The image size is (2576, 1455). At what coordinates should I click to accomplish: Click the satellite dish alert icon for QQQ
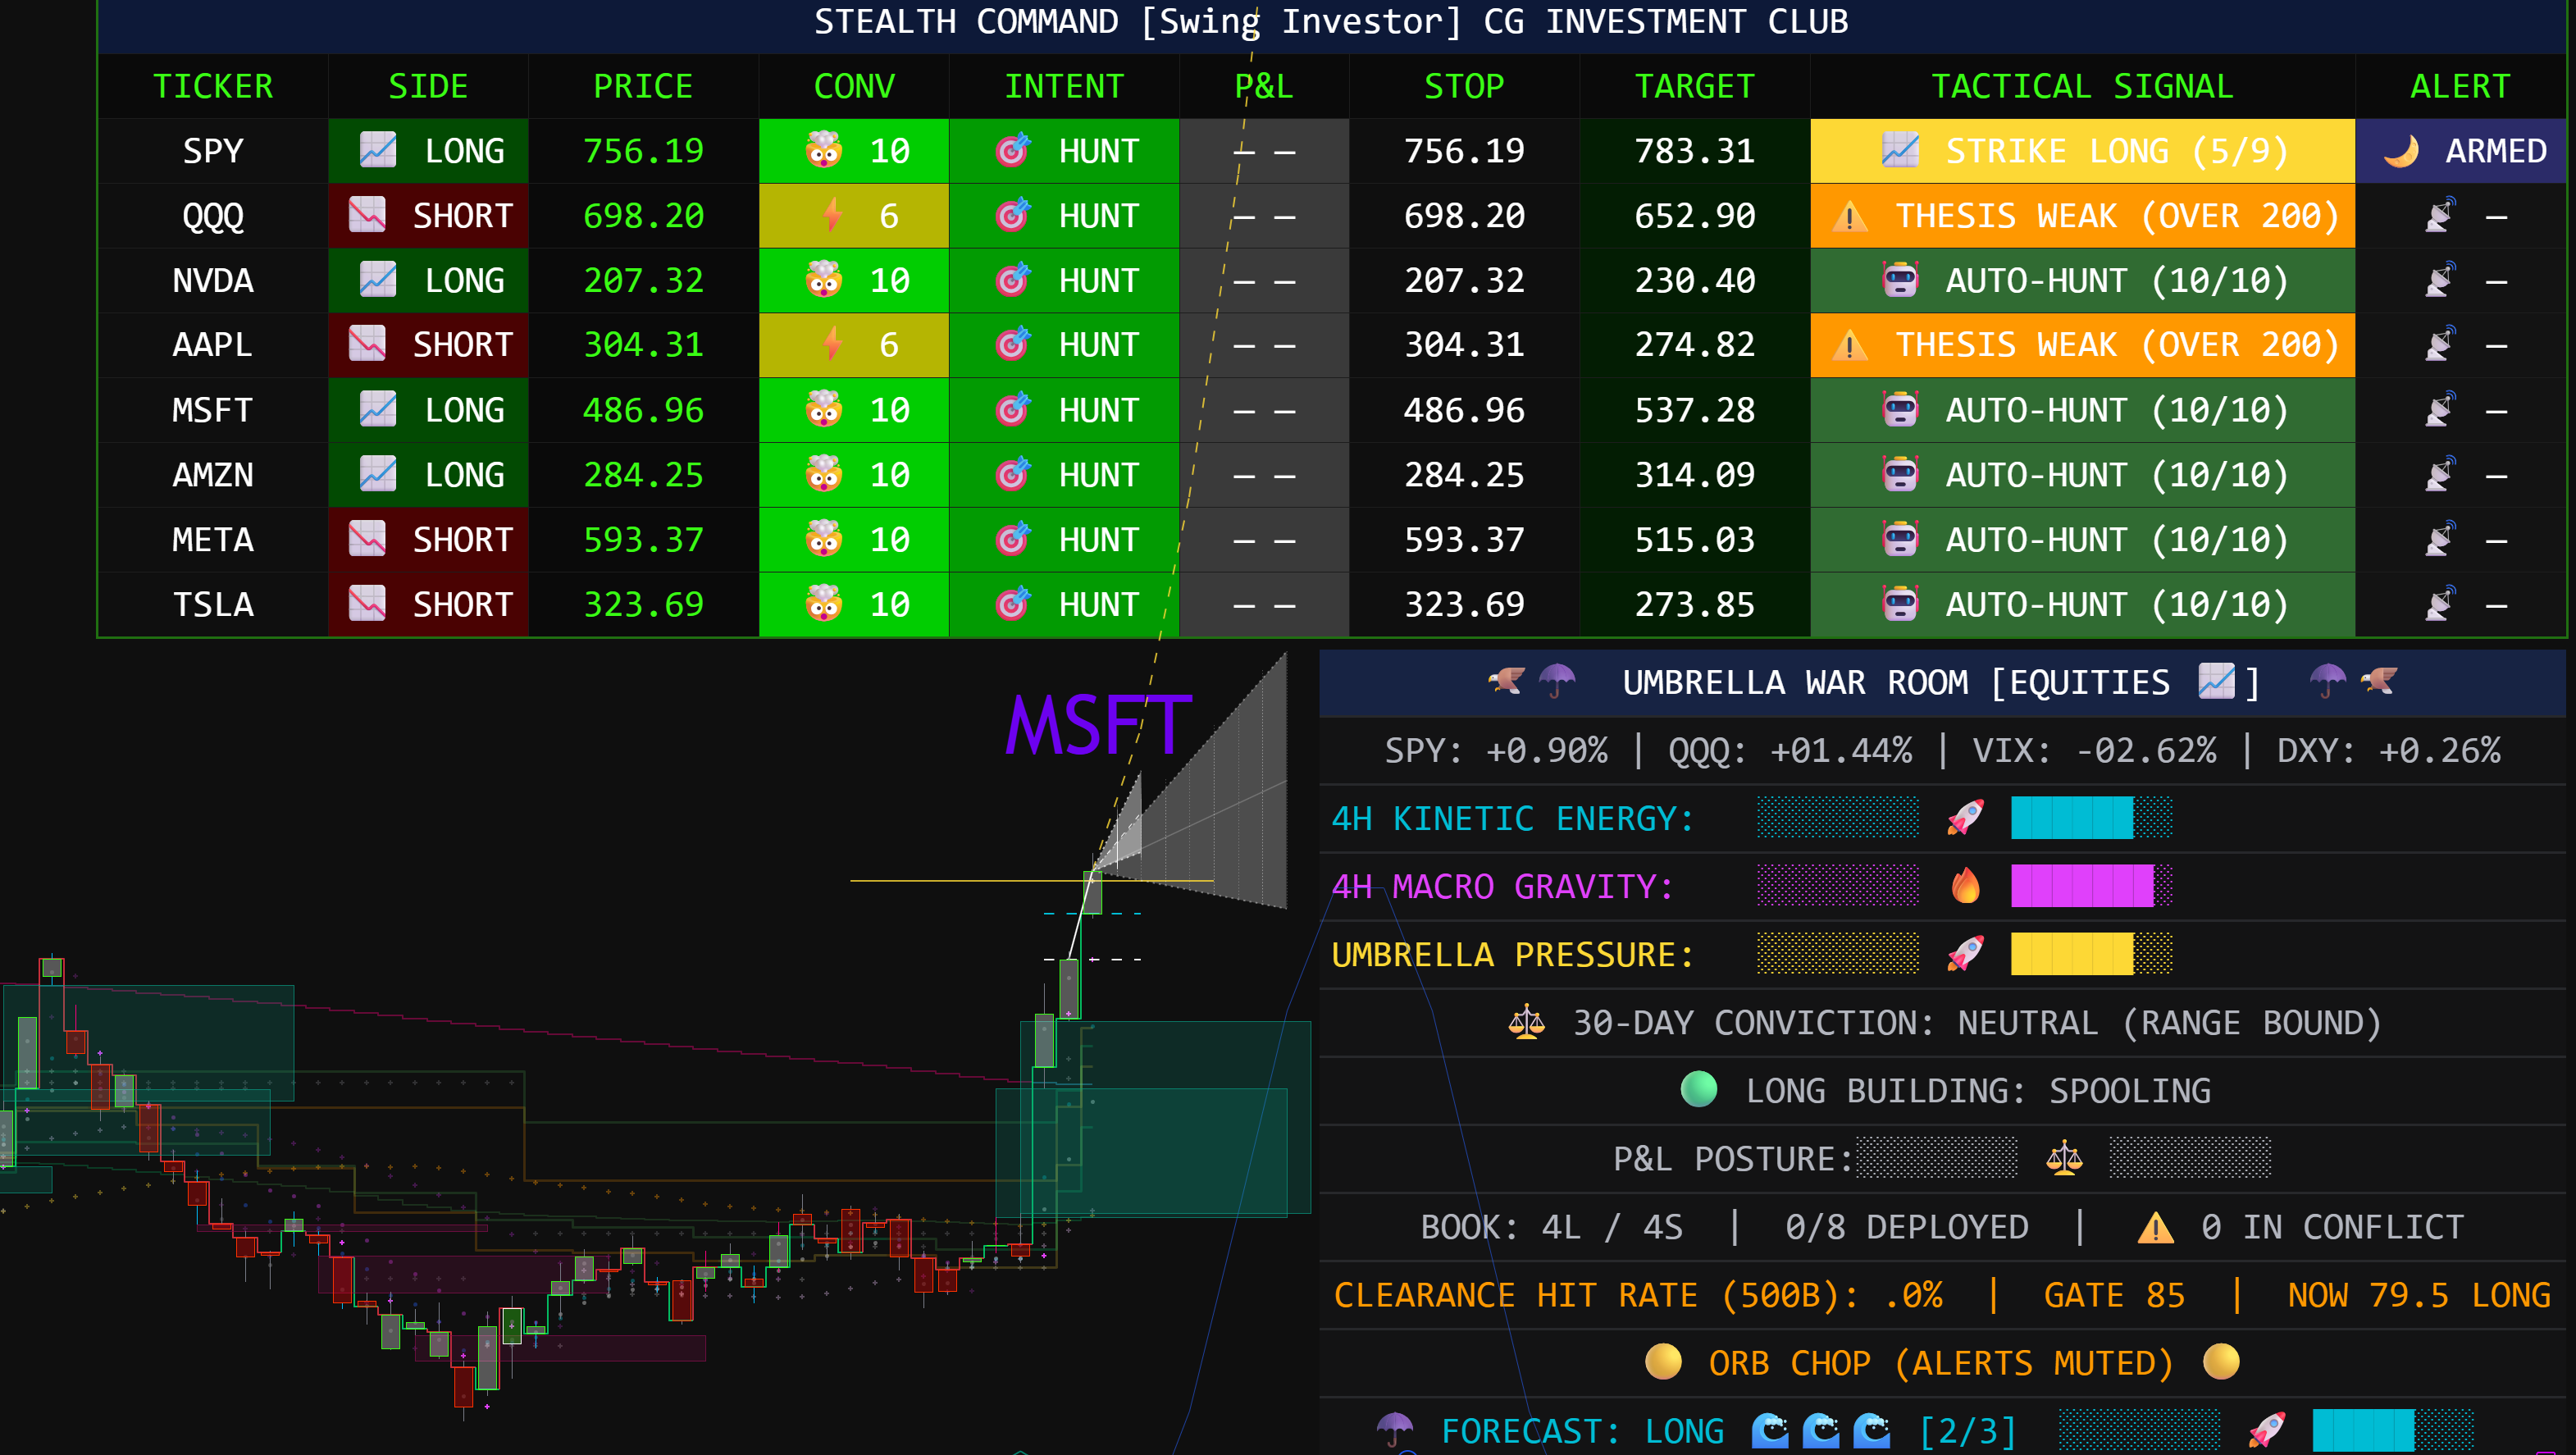[2440, 215]
